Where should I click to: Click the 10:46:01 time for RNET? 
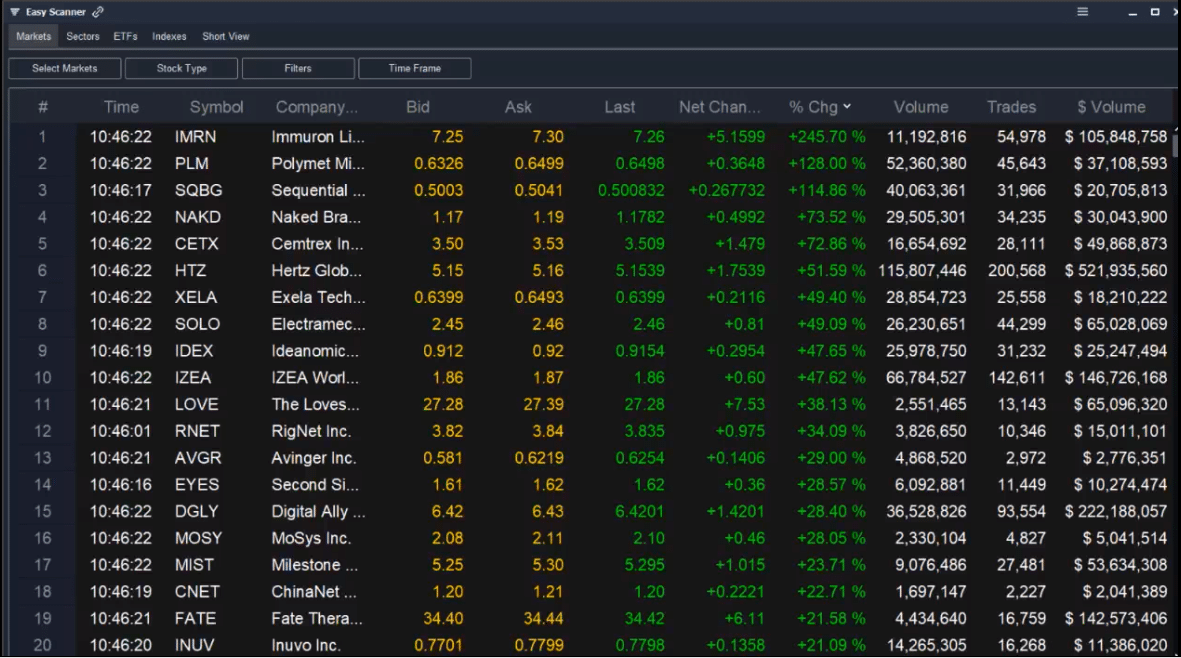(121, 431)
